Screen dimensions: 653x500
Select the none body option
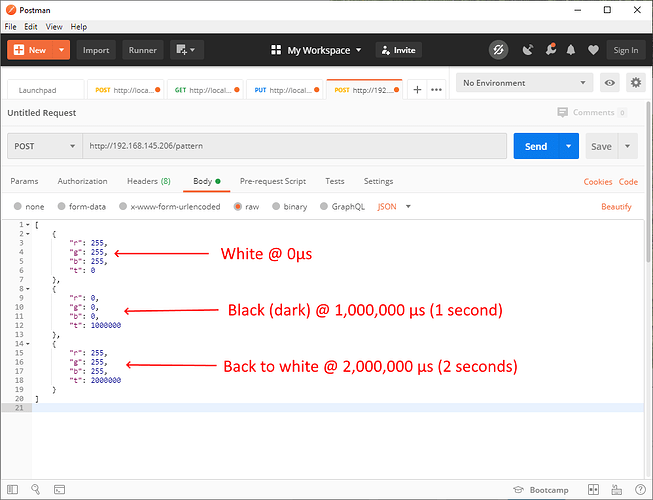pos(29,206)
